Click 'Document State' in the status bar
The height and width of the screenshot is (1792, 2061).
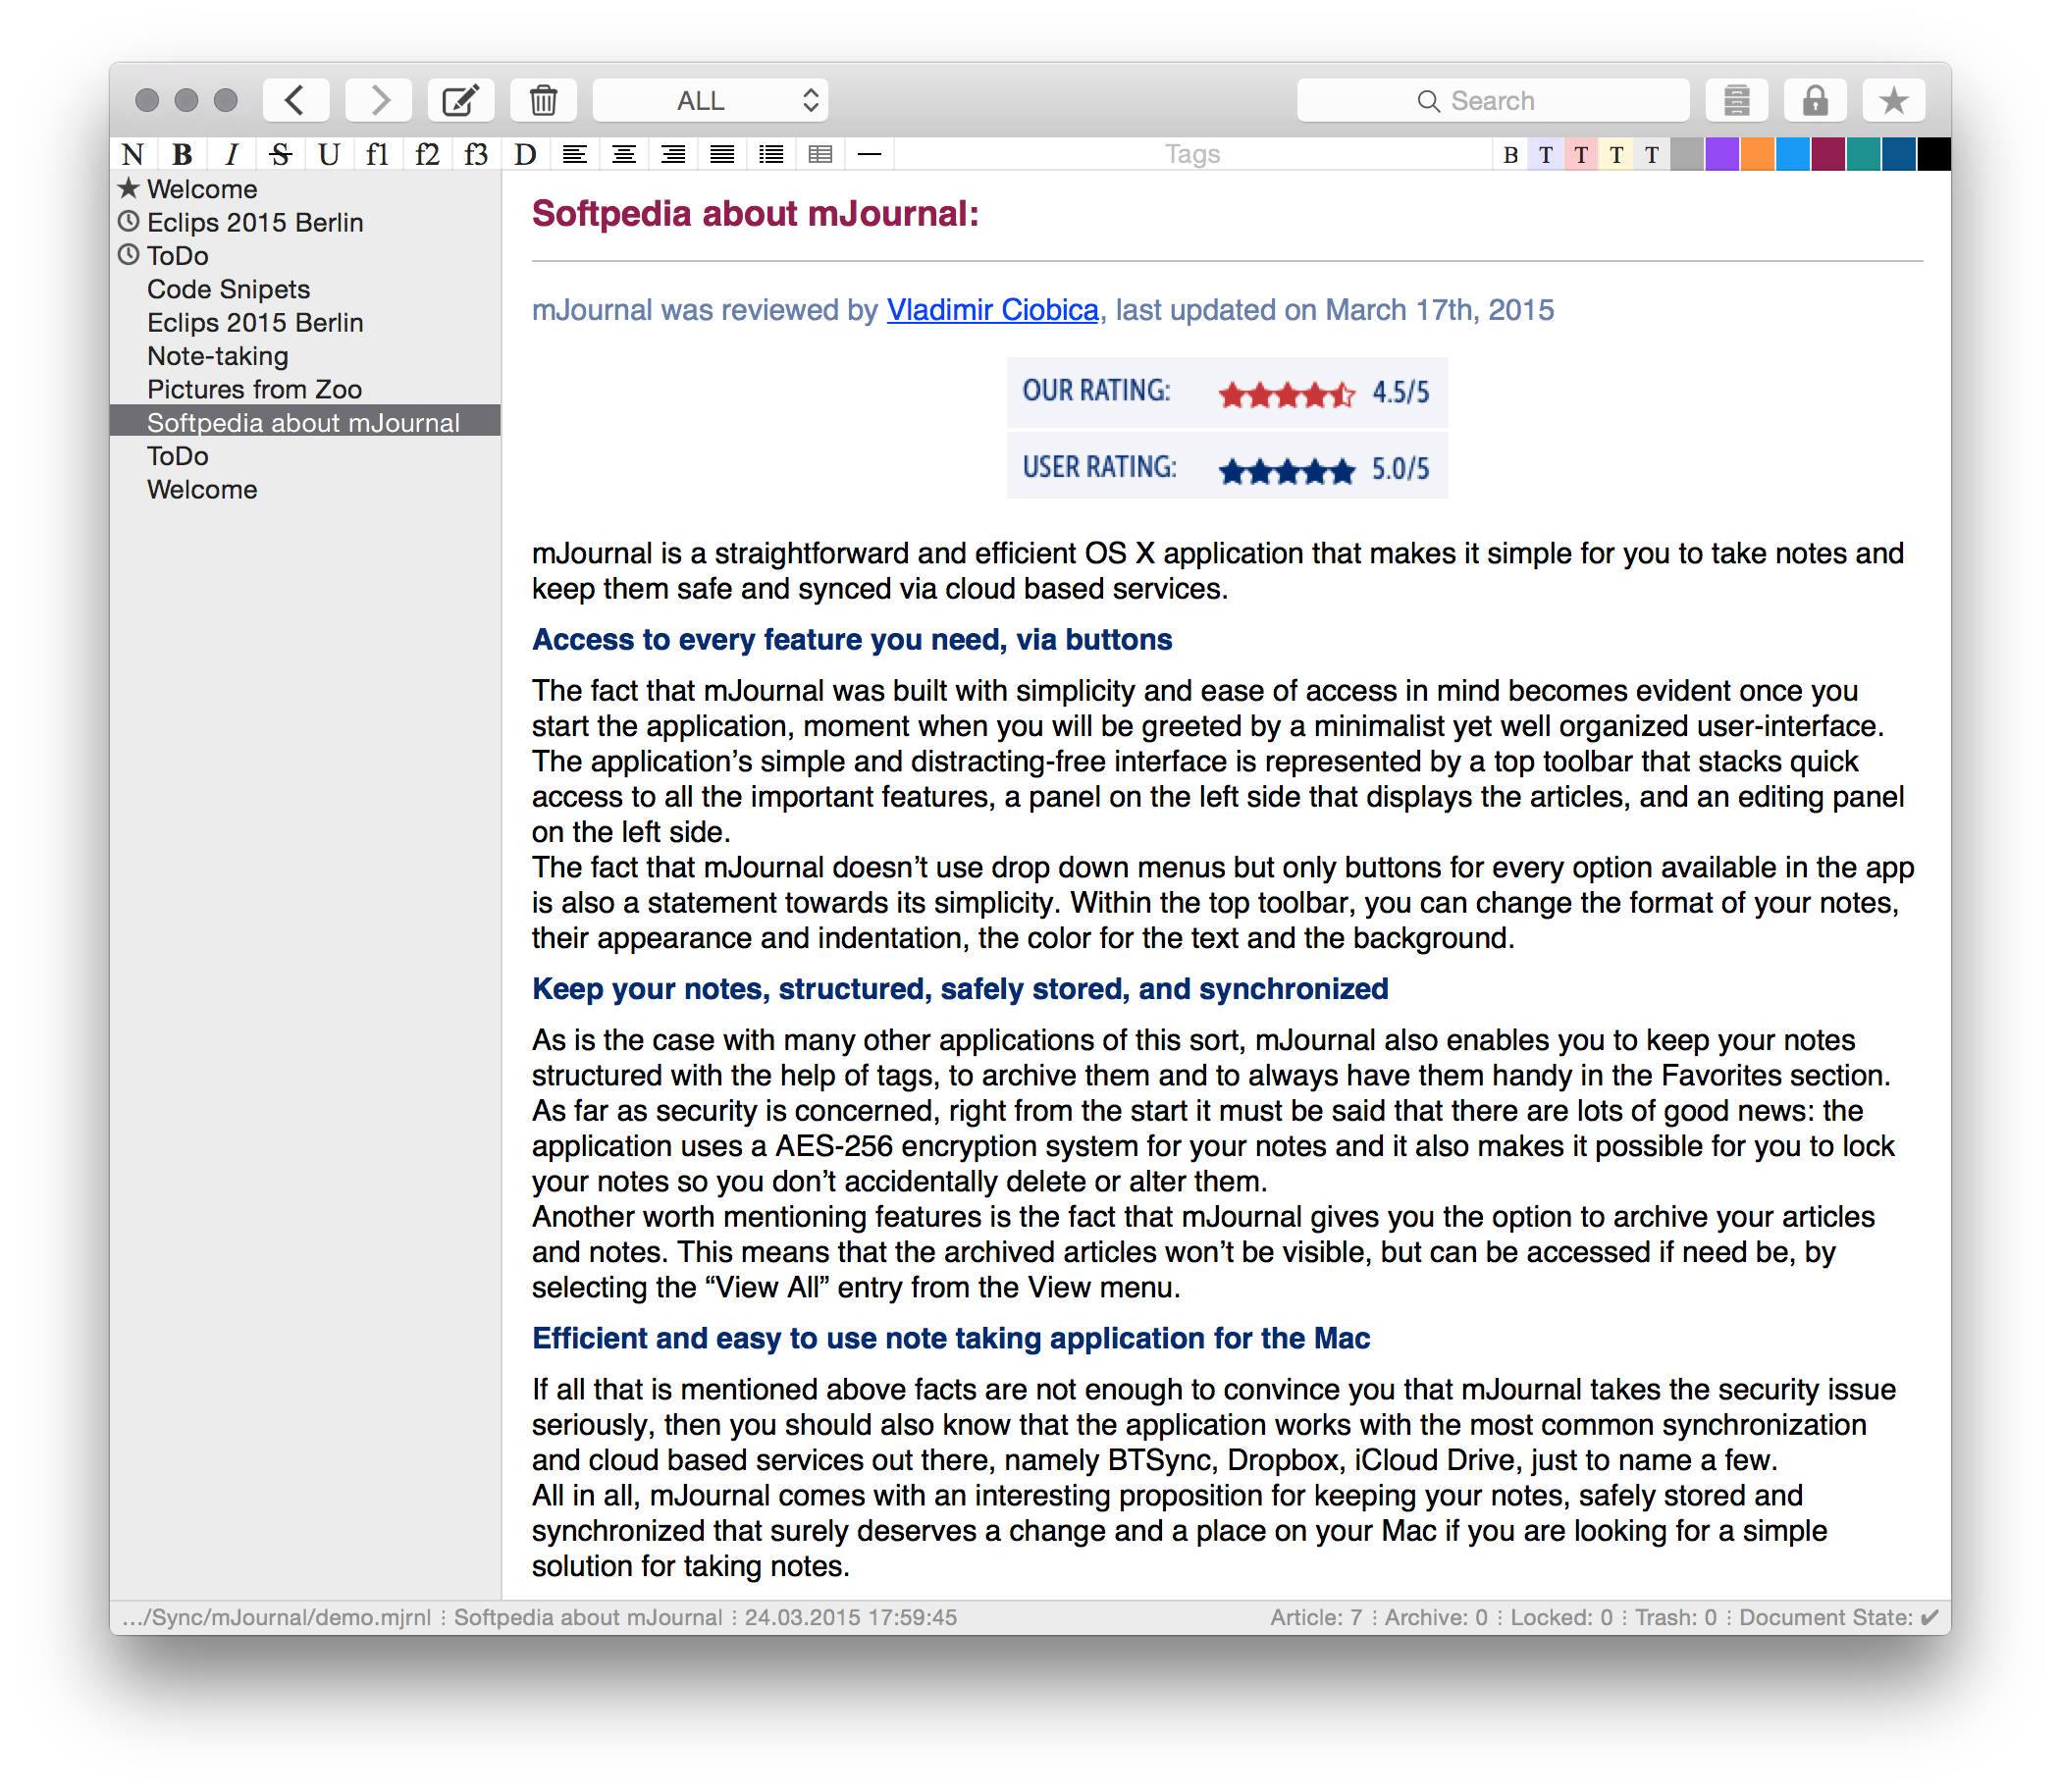(x=1838, y=1617)
